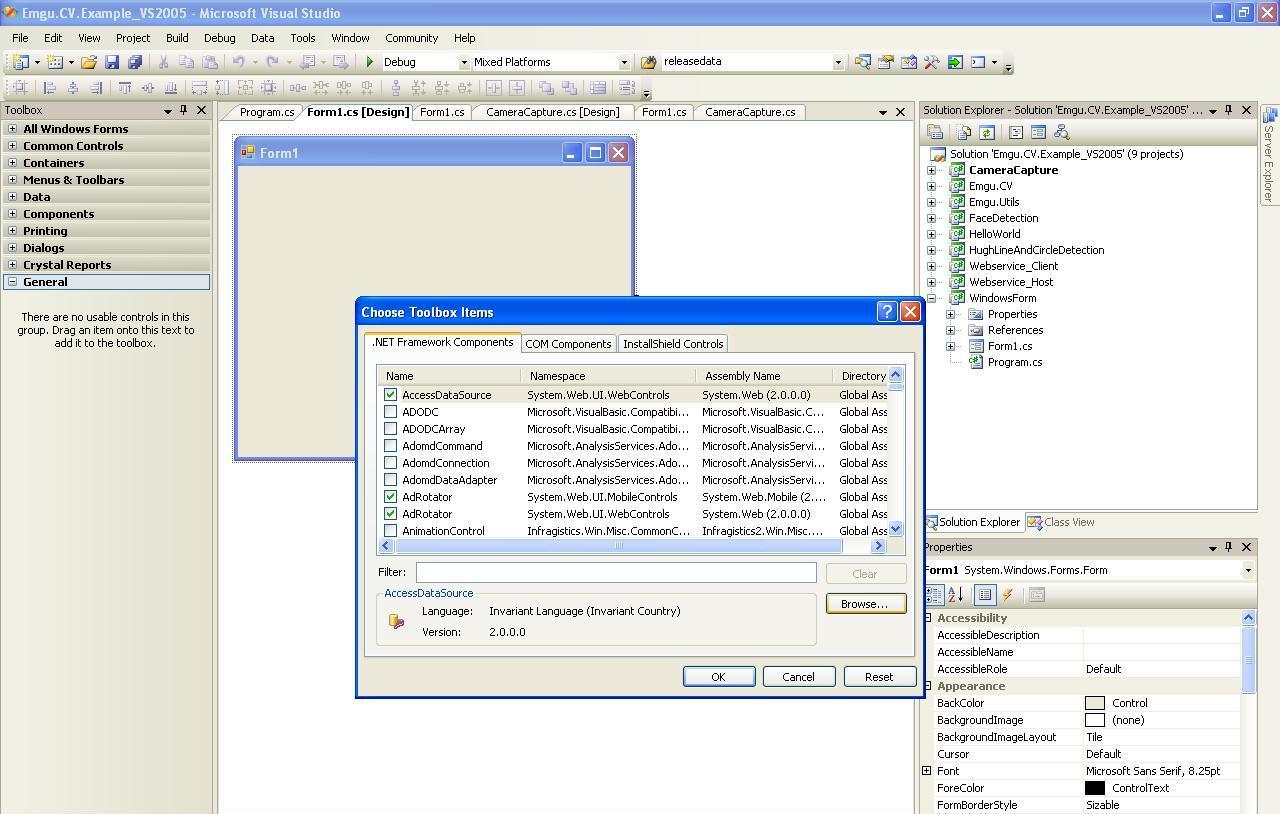Sort properties alphabetically with A-Z icon
Image resolution: width=1280 pixels, height=814 pixels.
pos(955,595)
